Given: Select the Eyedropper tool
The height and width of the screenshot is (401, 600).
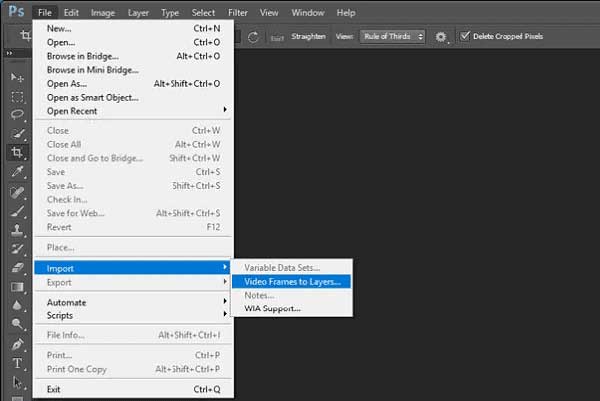Looking at the screenshot, I should (17, 172).
